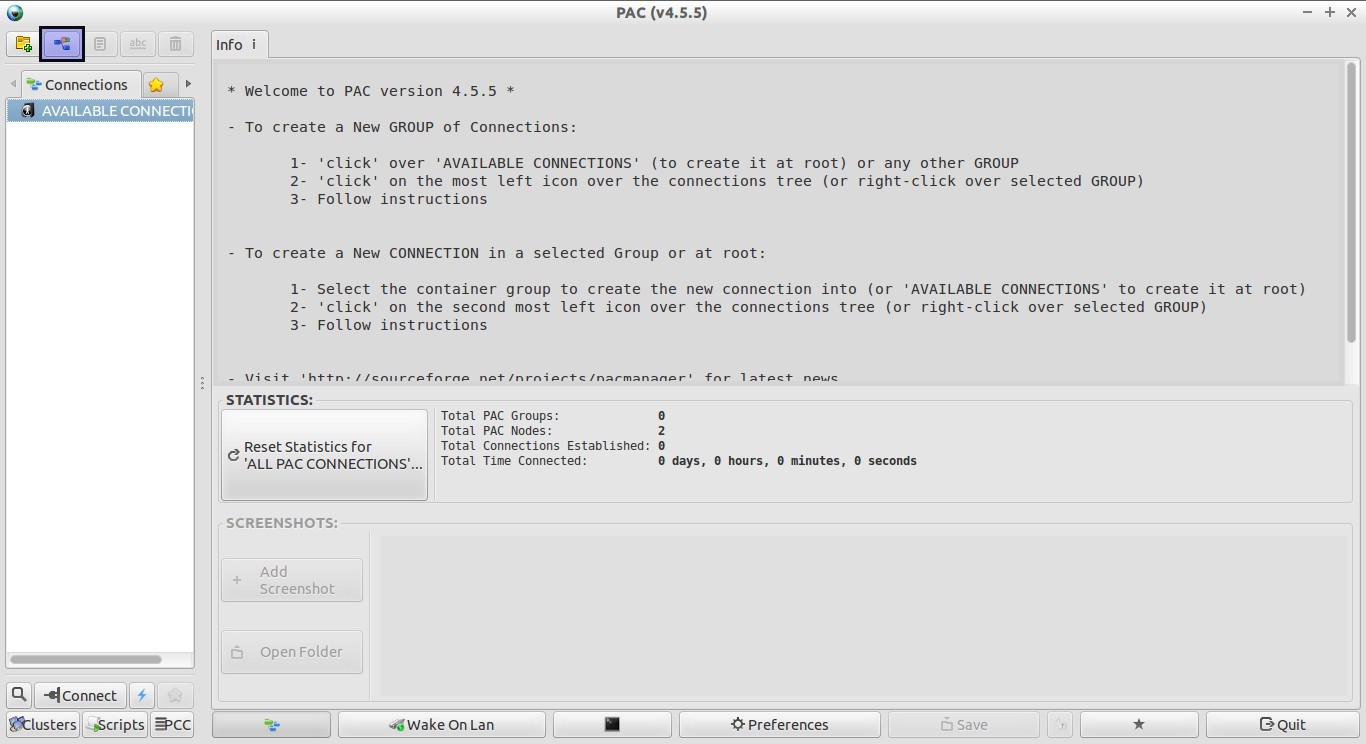Click Reset Statistics for ALL PAC CONNECTIONS

[x=324, y=455]
